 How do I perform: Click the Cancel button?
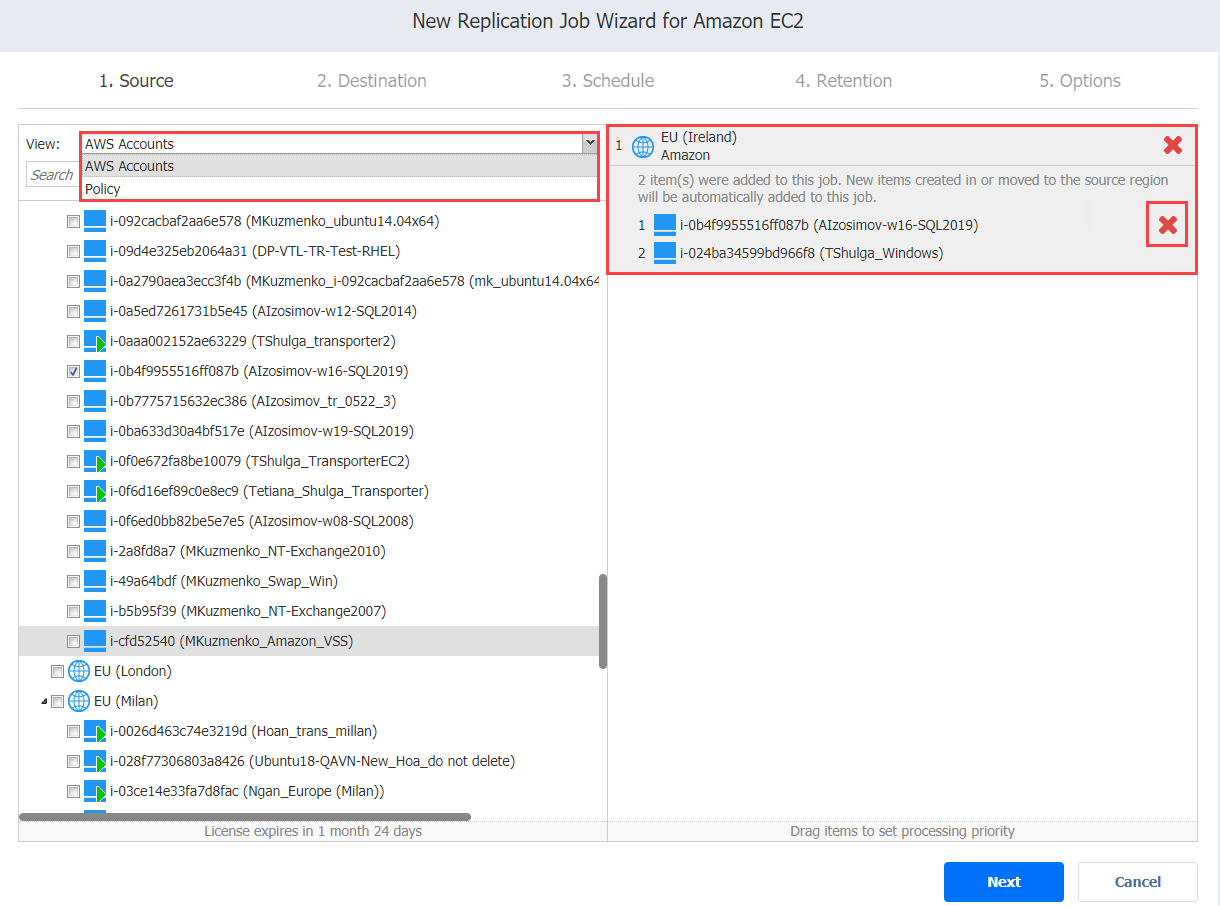(1138, 882)
